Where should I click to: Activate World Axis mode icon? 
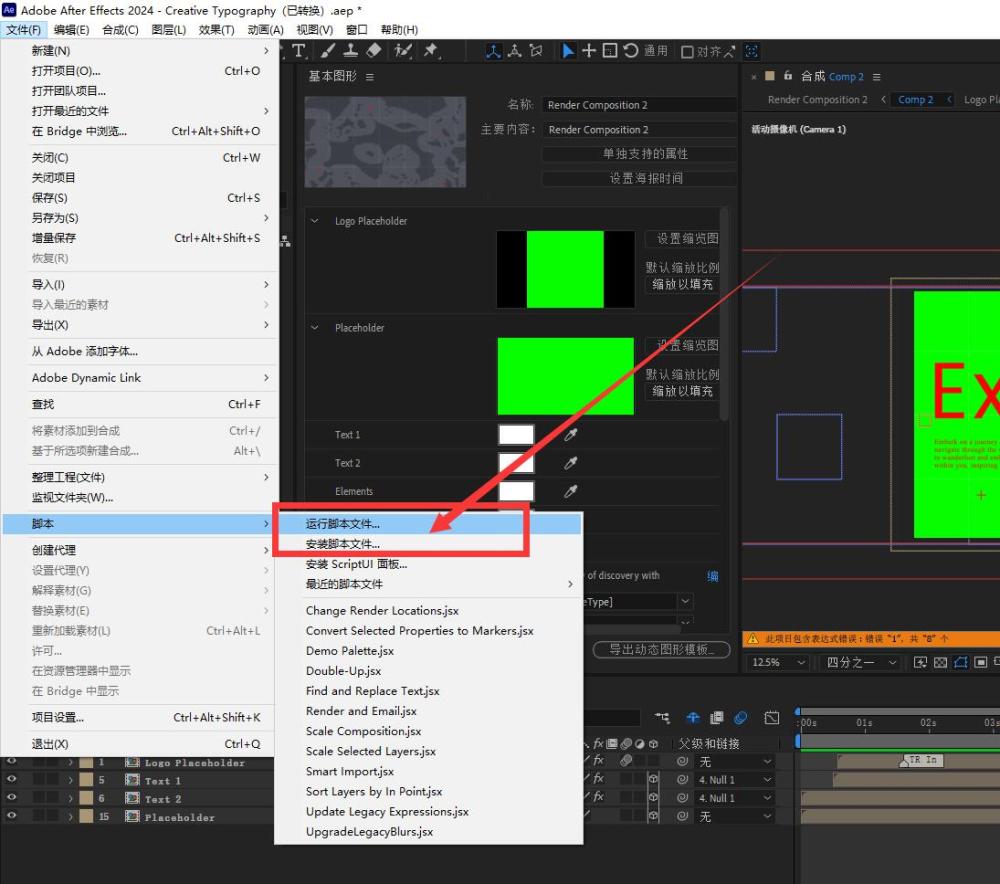click(515, 51)
